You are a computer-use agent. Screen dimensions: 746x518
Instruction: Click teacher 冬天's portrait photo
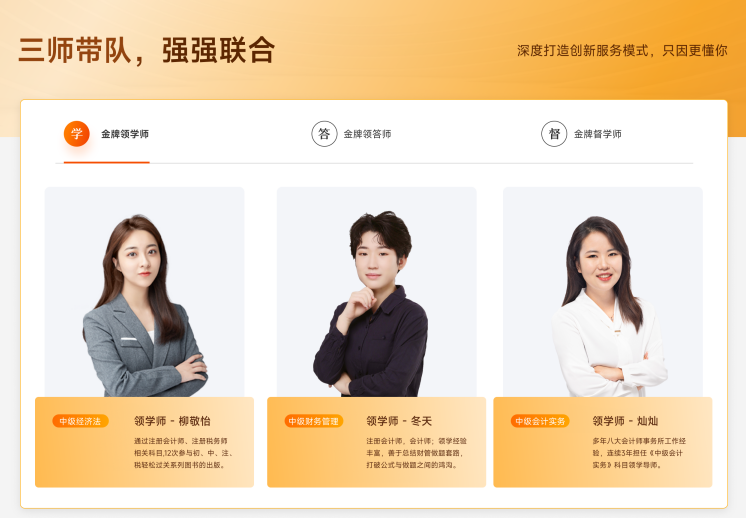tap(377, 292)
